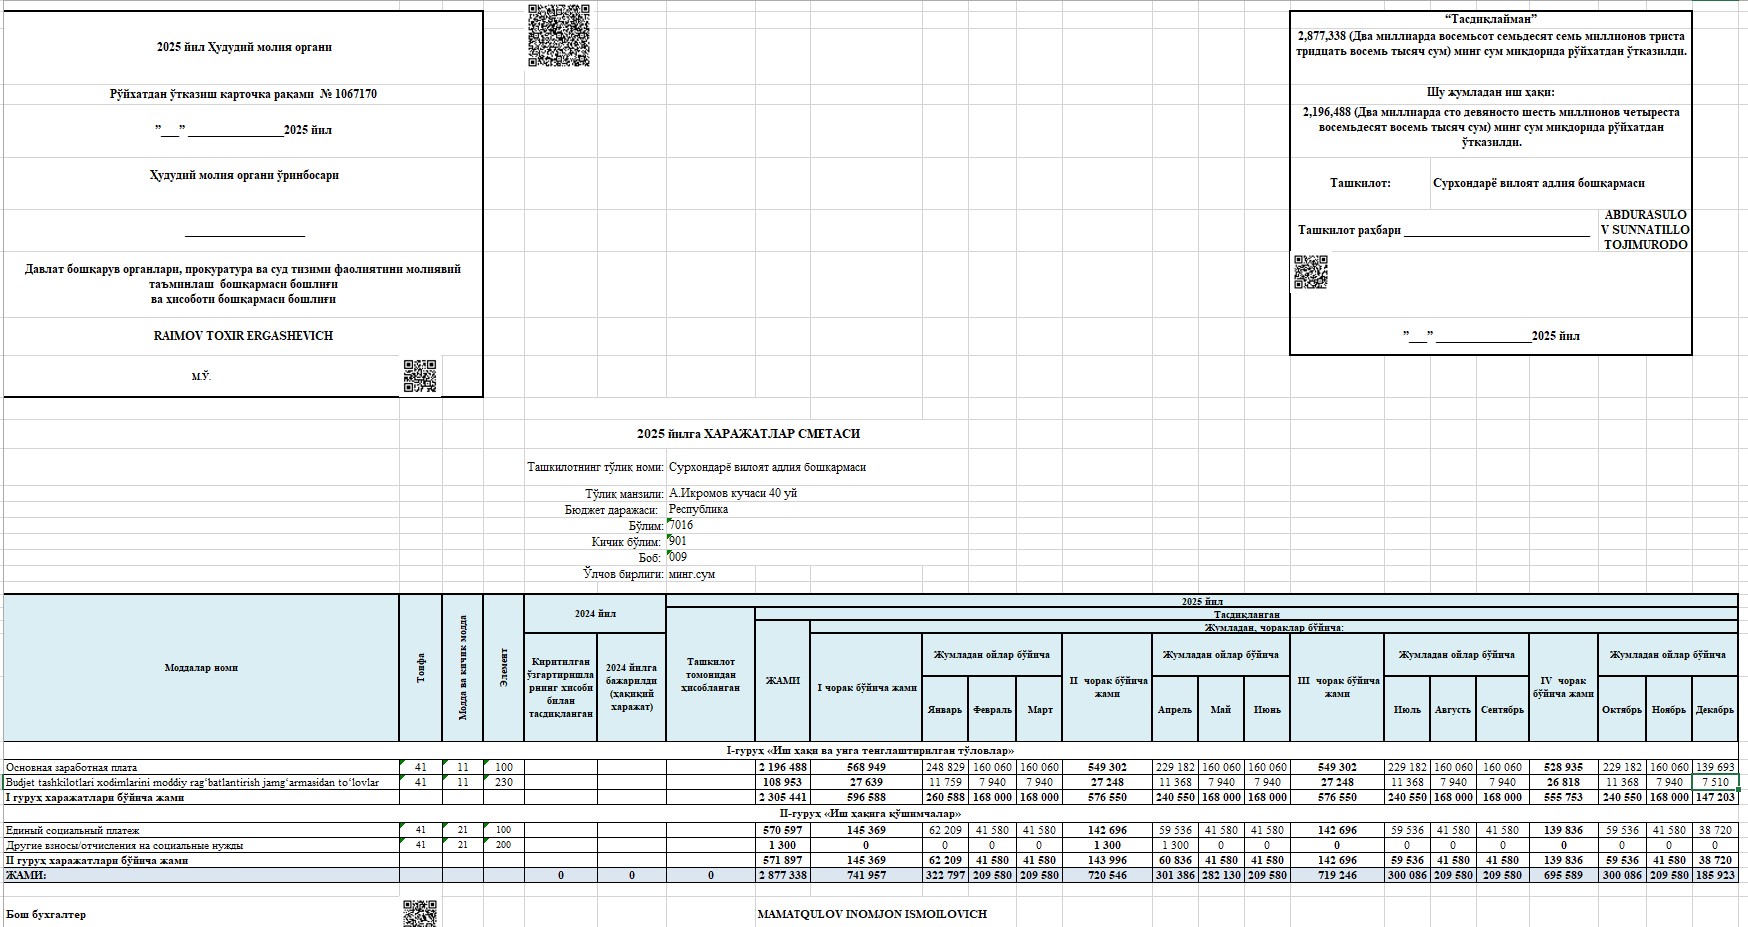1748x927 pixels.
Task: Click the 'Февраль' month header
Action: point(992,709)
